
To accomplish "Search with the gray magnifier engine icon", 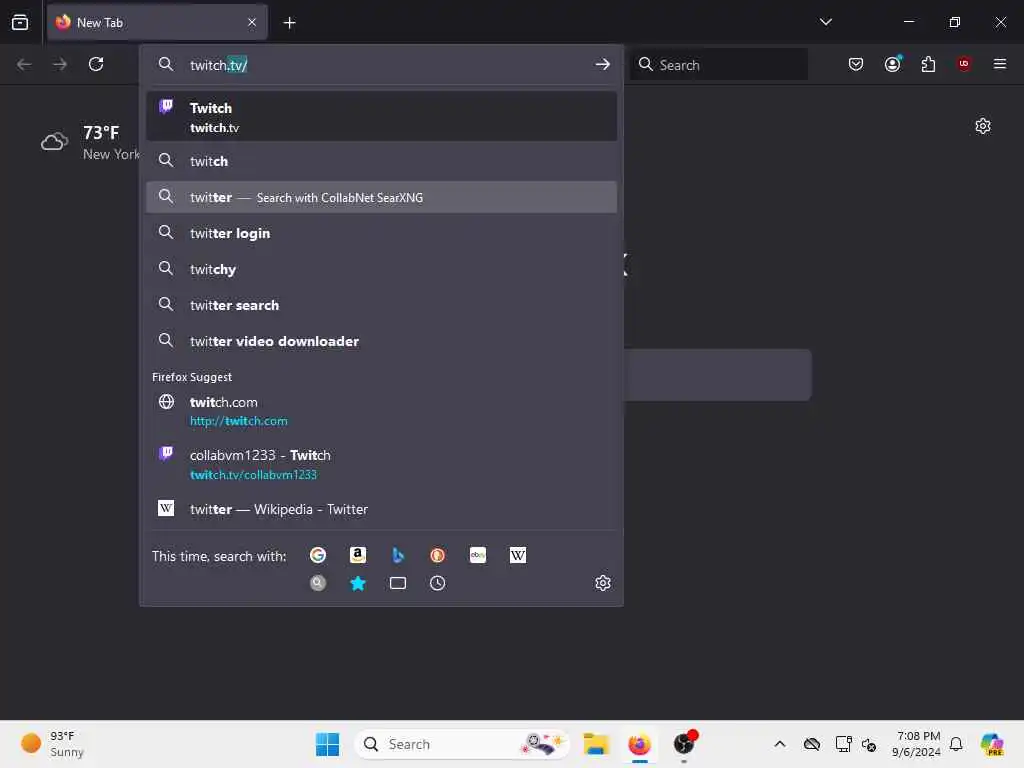I will point(318,583).
